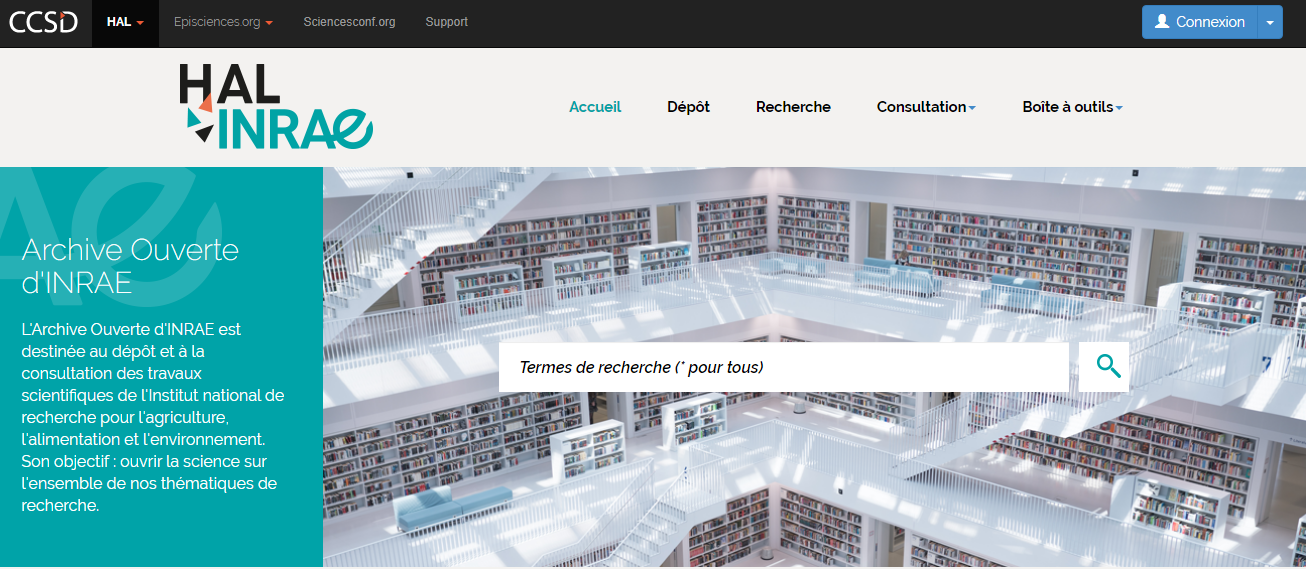Open the Support link
1308x569 pixels.
click(x=446, y=22)
